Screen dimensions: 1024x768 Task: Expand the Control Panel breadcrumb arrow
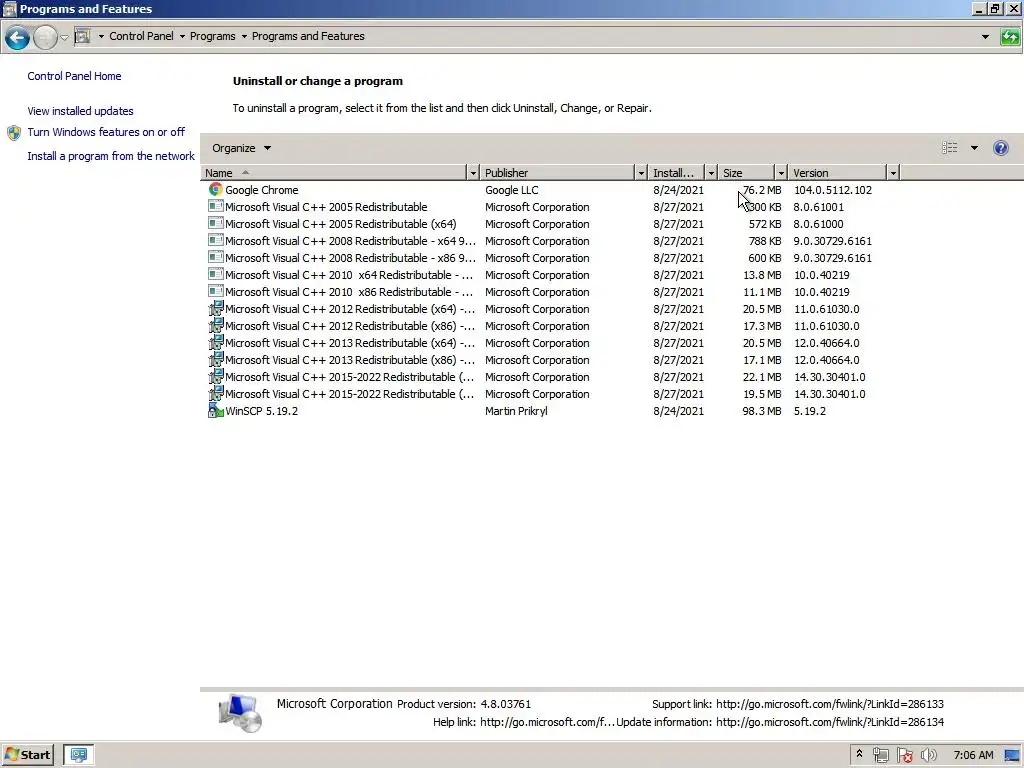[182, 37]
